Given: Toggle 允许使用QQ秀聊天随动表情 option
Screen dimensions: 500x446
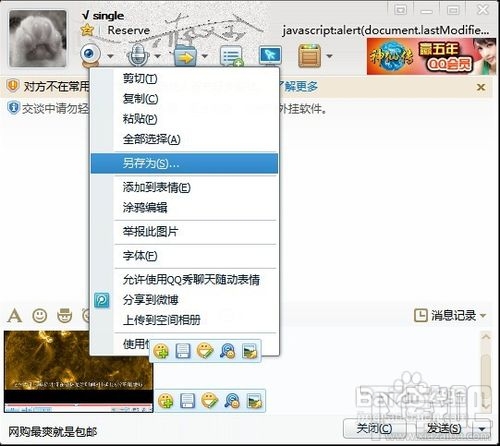Looking at the screenshot, I should point(184,280).
